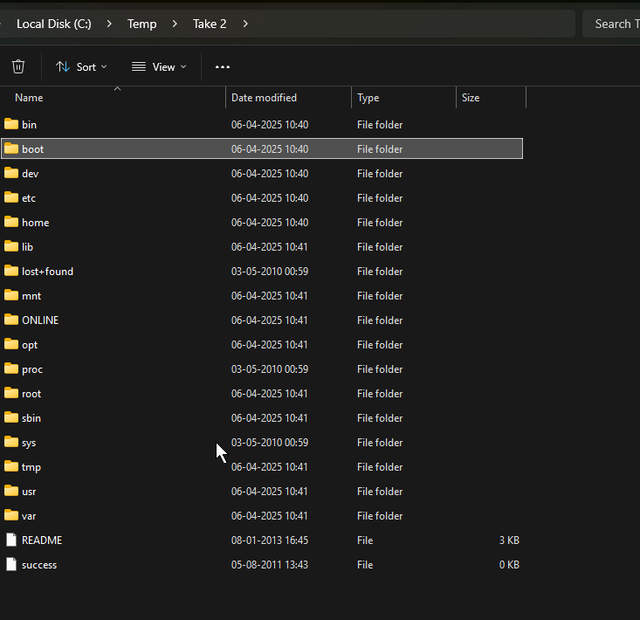This screenshot has width=640, height=620.
Task: Click File folder type in usr row
Action: point(380,491)
